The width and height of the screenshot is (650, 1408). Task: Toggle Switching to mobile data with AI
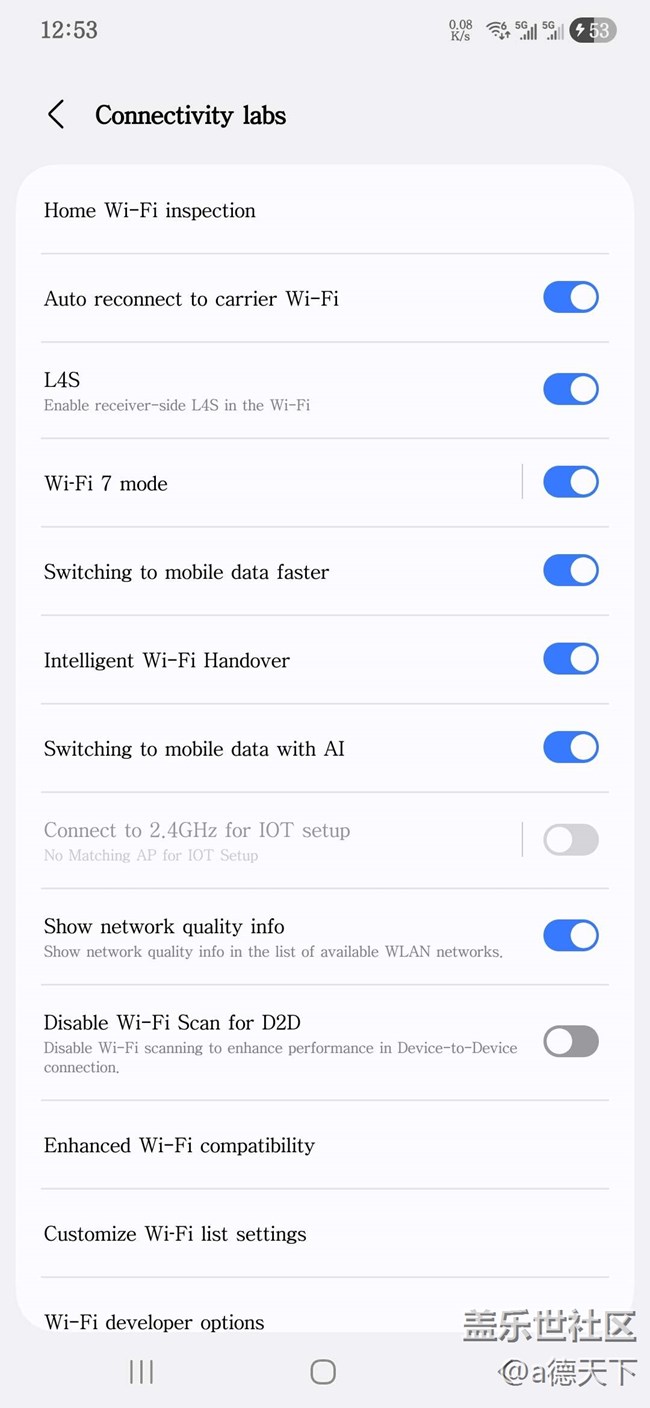(x=570, y=747)
